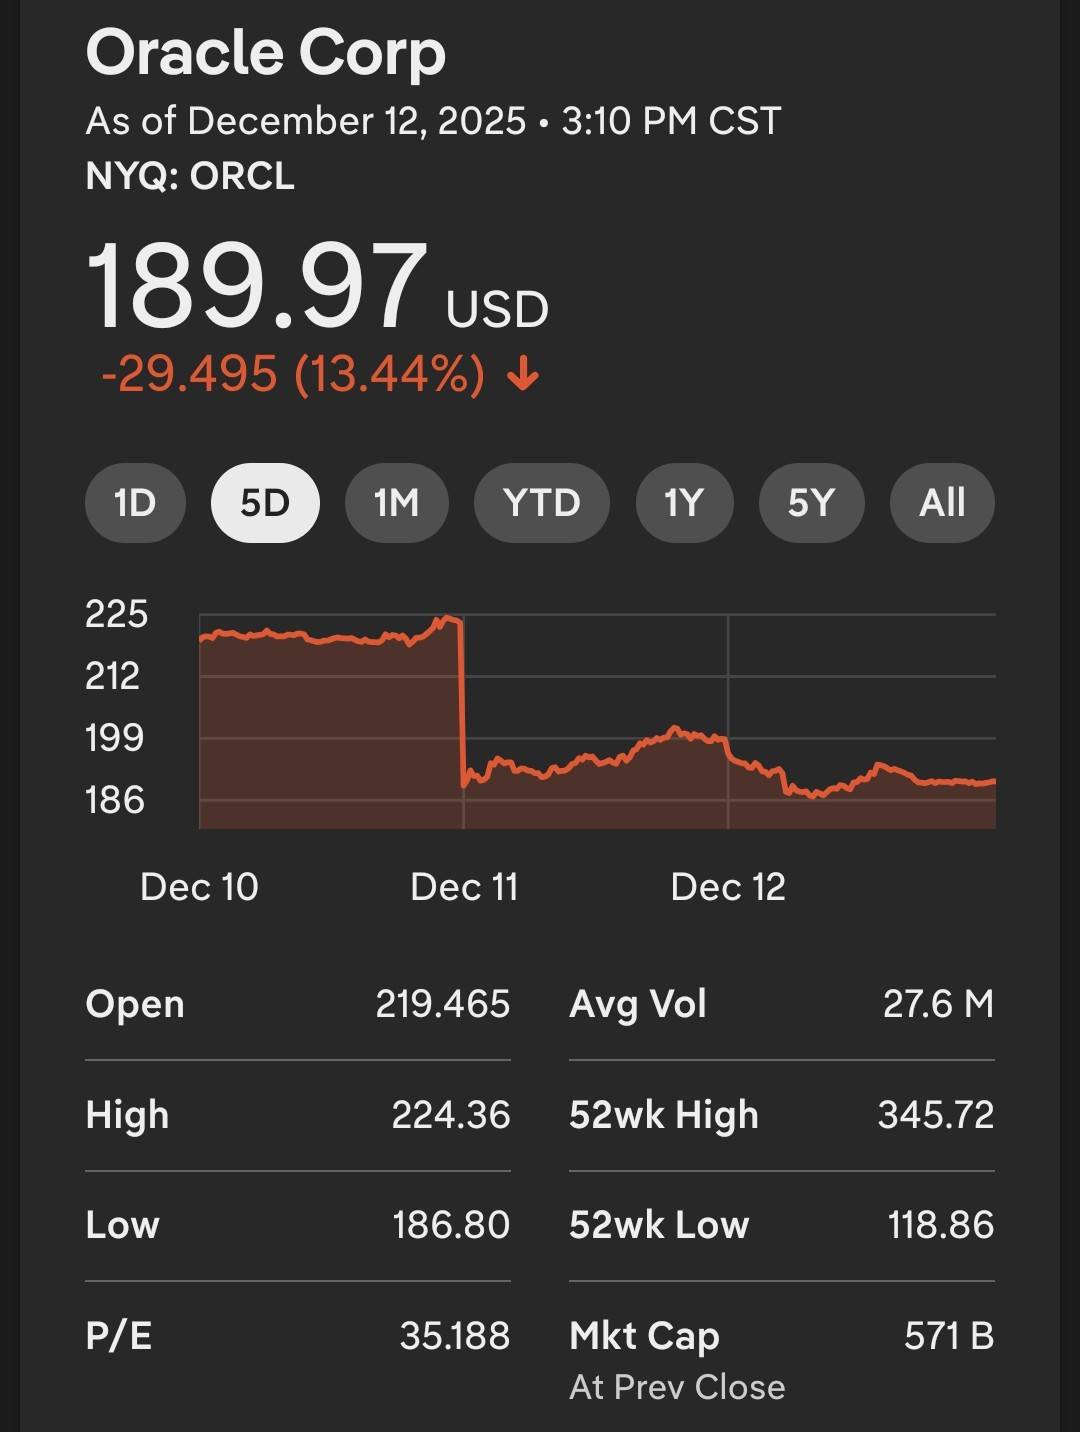Click the Avg Vol label
Viewport: 1080px width, 1432px height.
(638, 1004)
